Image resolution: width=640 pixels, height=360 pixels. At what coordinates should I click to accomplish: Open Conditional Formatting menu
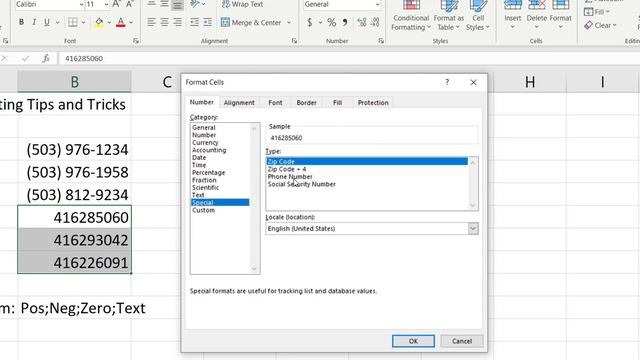click(411, 16)
